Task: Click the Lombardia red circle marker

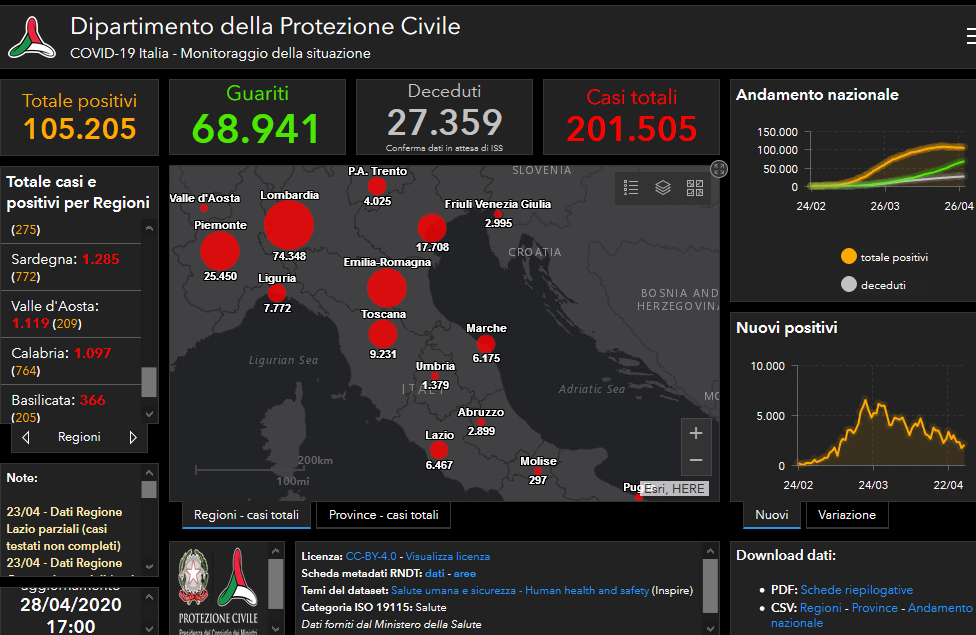Action: pyautogui.click(x=288, y=224)
